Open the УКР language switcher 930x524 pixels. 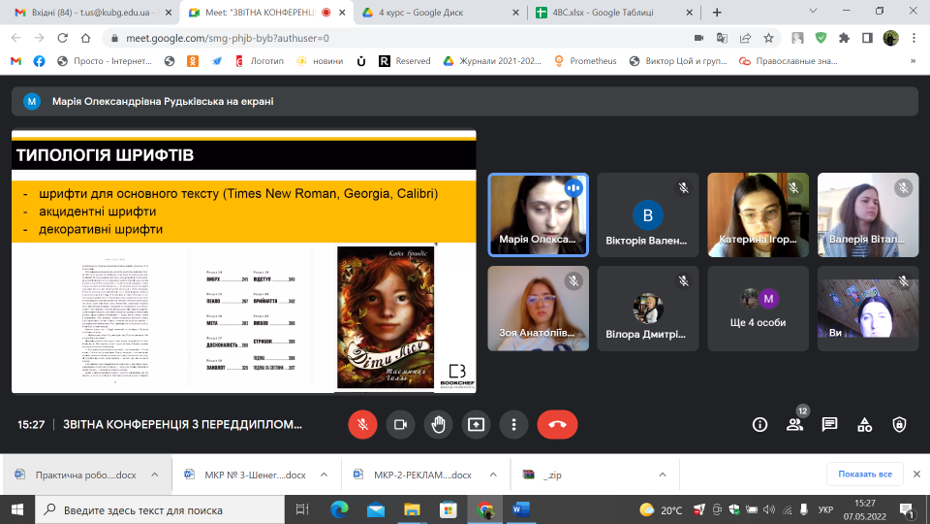coord(825,510)
